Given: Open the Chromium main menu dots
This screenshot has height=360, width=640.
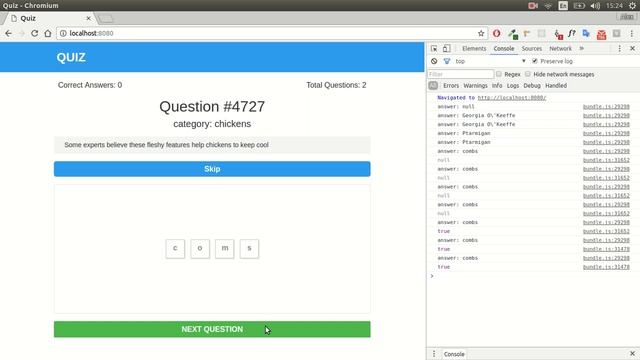Looking at the screenshot, I should (x=631, y=33).
